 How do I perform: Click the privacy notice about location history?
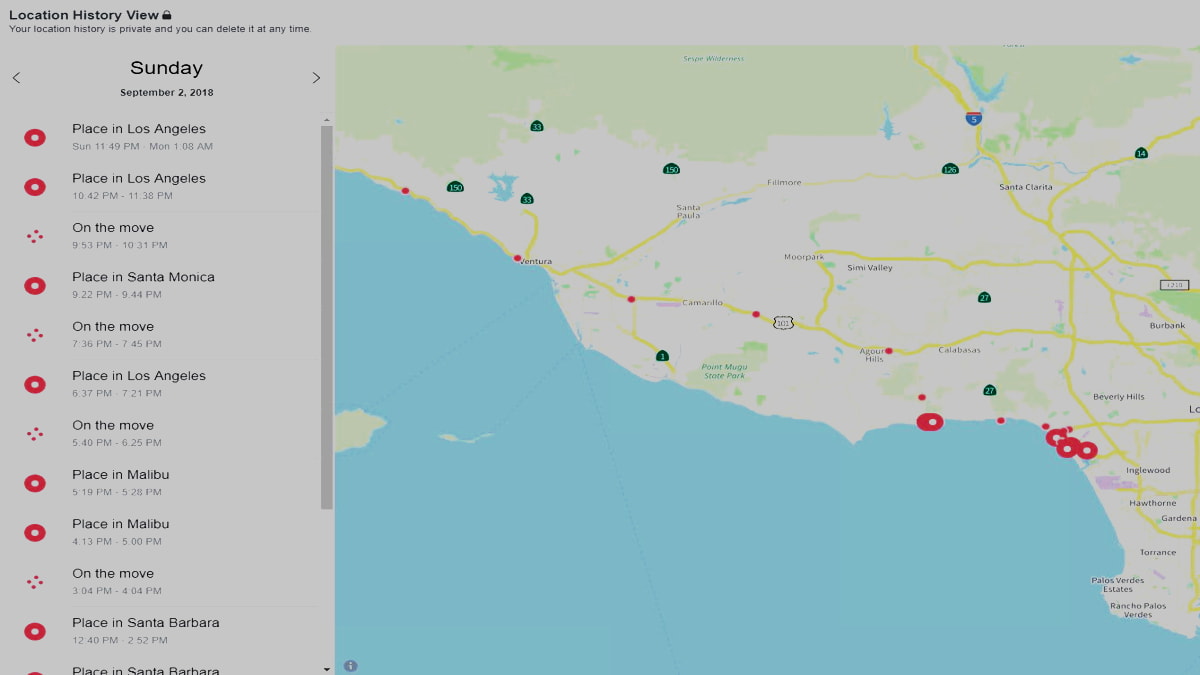coord(160,29)
